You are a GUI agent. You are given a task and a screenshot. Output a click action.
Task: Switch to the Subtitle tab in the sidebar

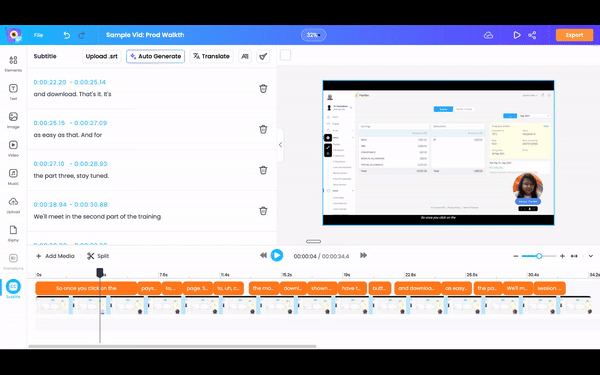13,289
